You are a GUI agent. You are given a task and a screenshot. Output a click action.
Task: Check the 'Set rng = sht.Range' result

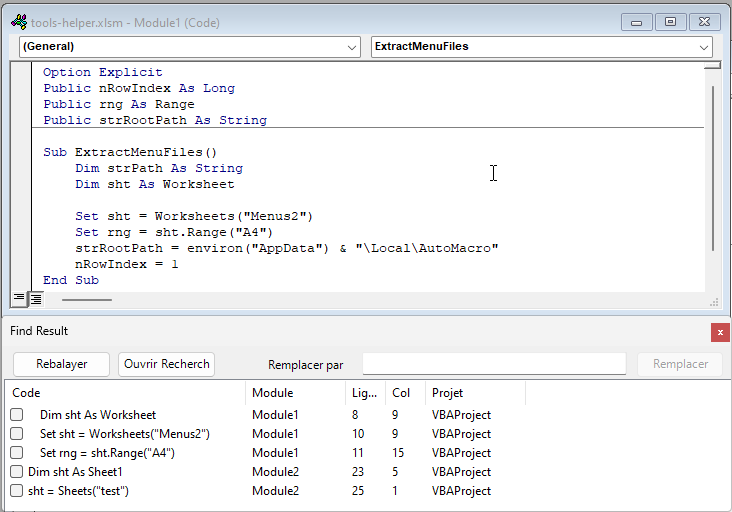pyautogui.click(x=17, y=453)
